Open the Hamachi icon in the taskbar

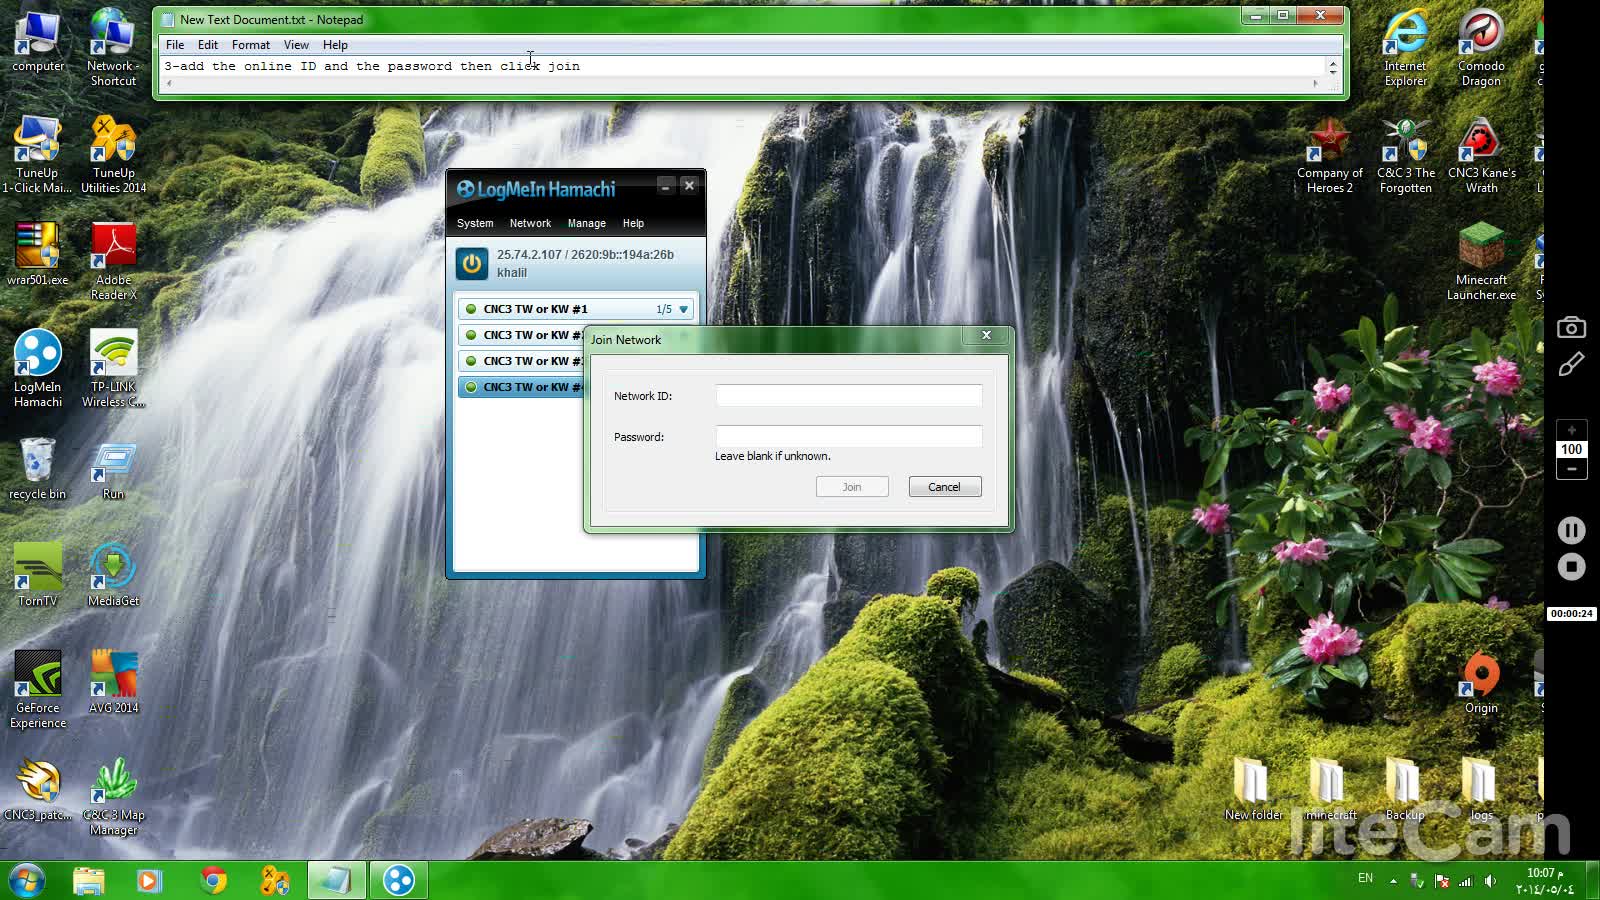point(398,880)
